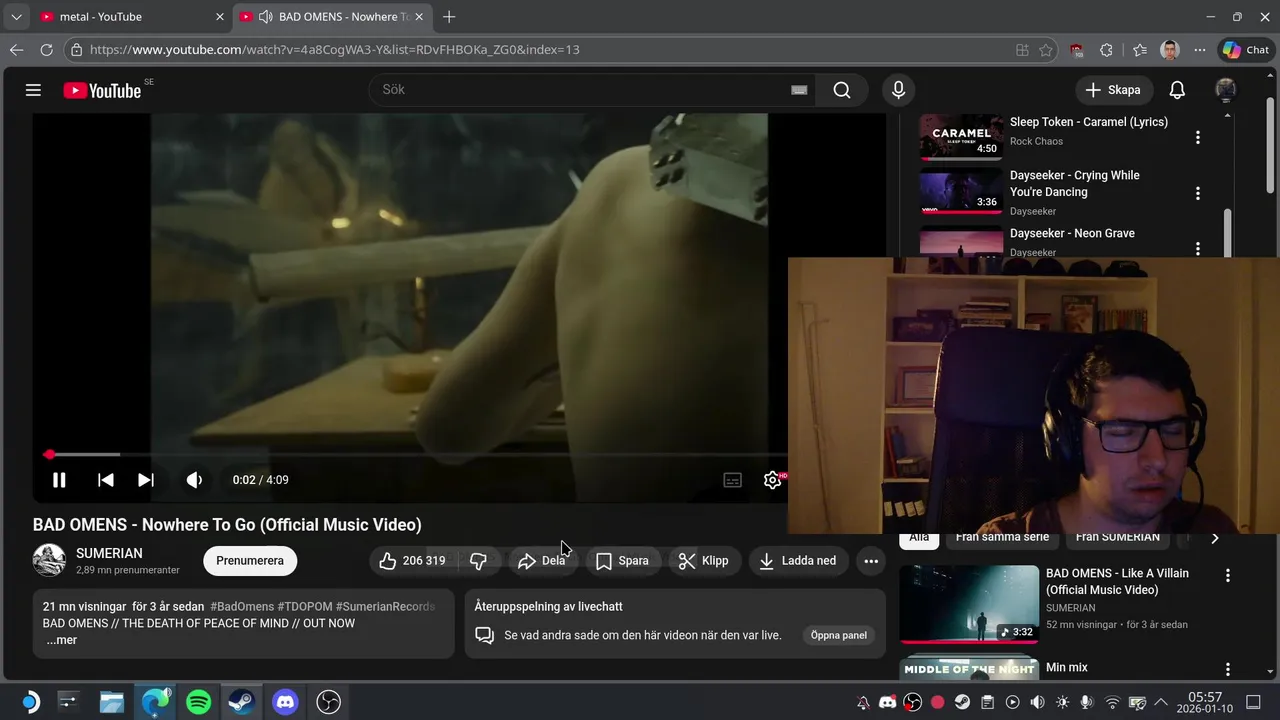Expand description with ...mer
The width and height of the screenshot is (1280, 720).
(x=61, y=640)
